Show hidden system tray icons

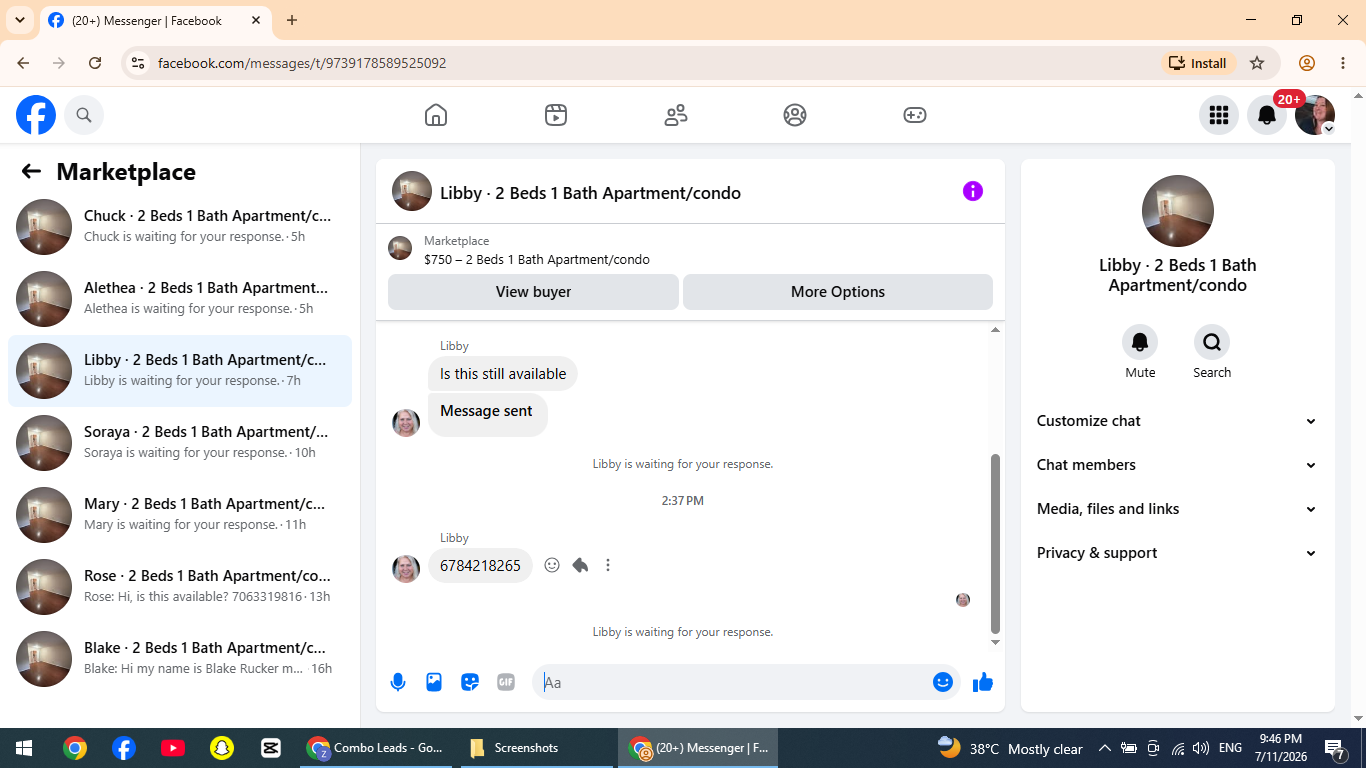(x=1105, y=748)
